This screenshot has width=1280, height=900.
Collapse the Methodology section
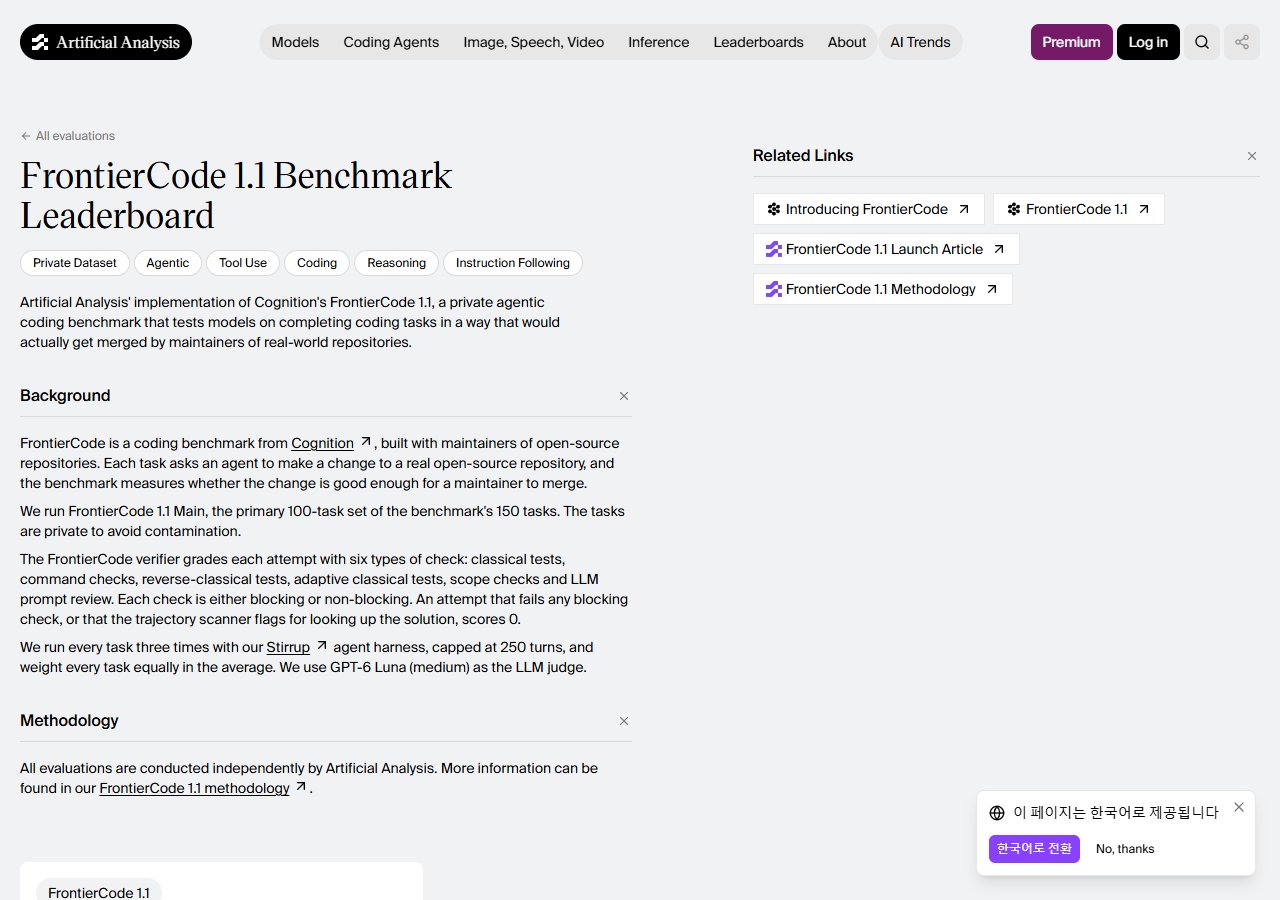pyautogui.click(x=624, y=721)
